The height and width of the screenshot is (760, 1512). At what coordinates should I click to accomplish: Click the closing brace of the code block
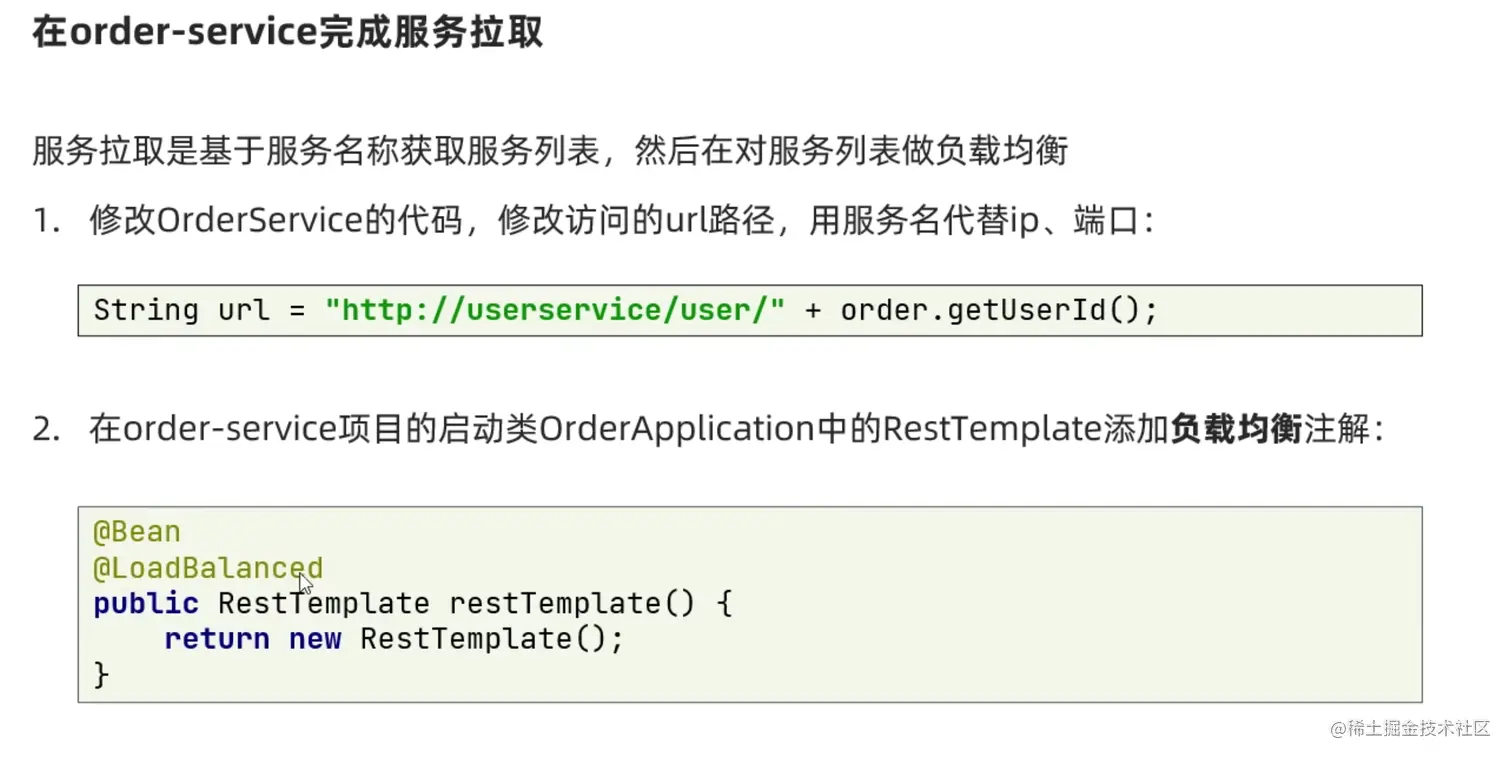(101, 675)
